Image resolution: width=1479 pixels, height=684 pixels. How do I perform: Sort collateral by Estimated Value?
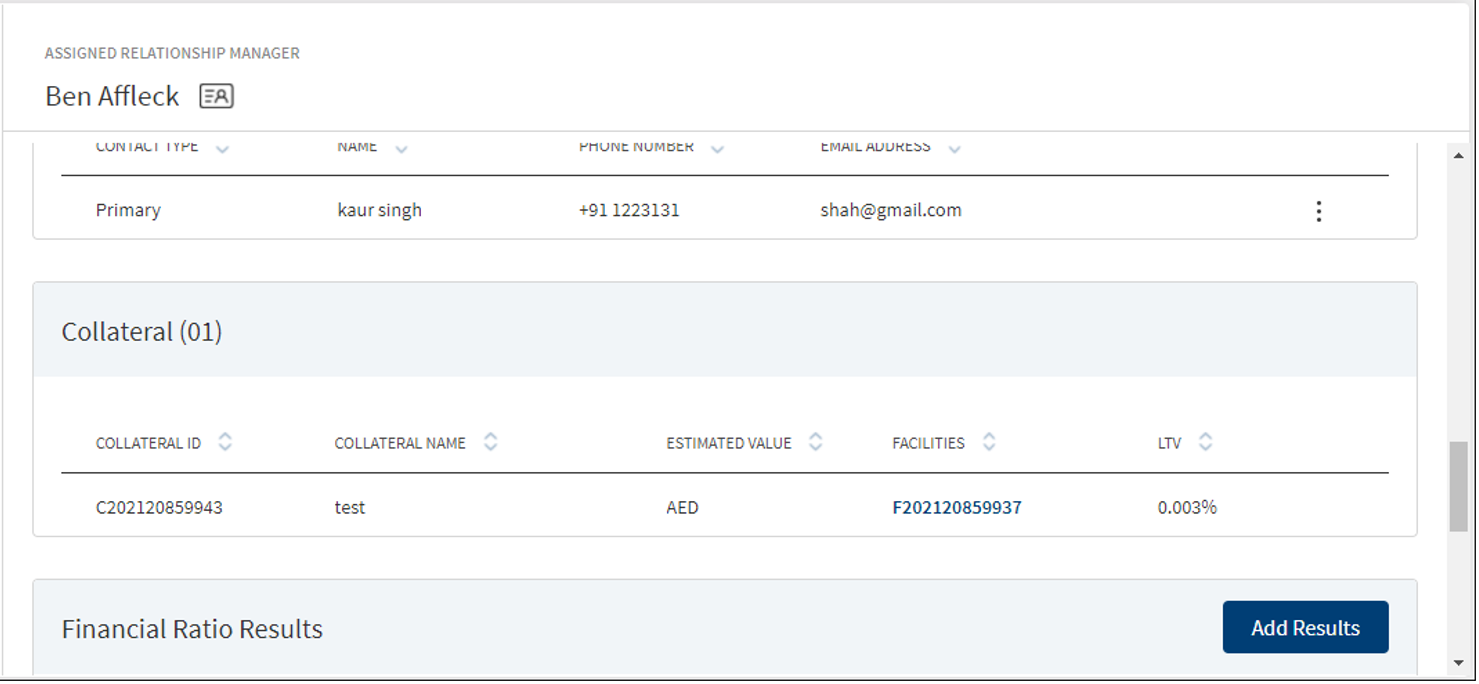click(816, 442)
